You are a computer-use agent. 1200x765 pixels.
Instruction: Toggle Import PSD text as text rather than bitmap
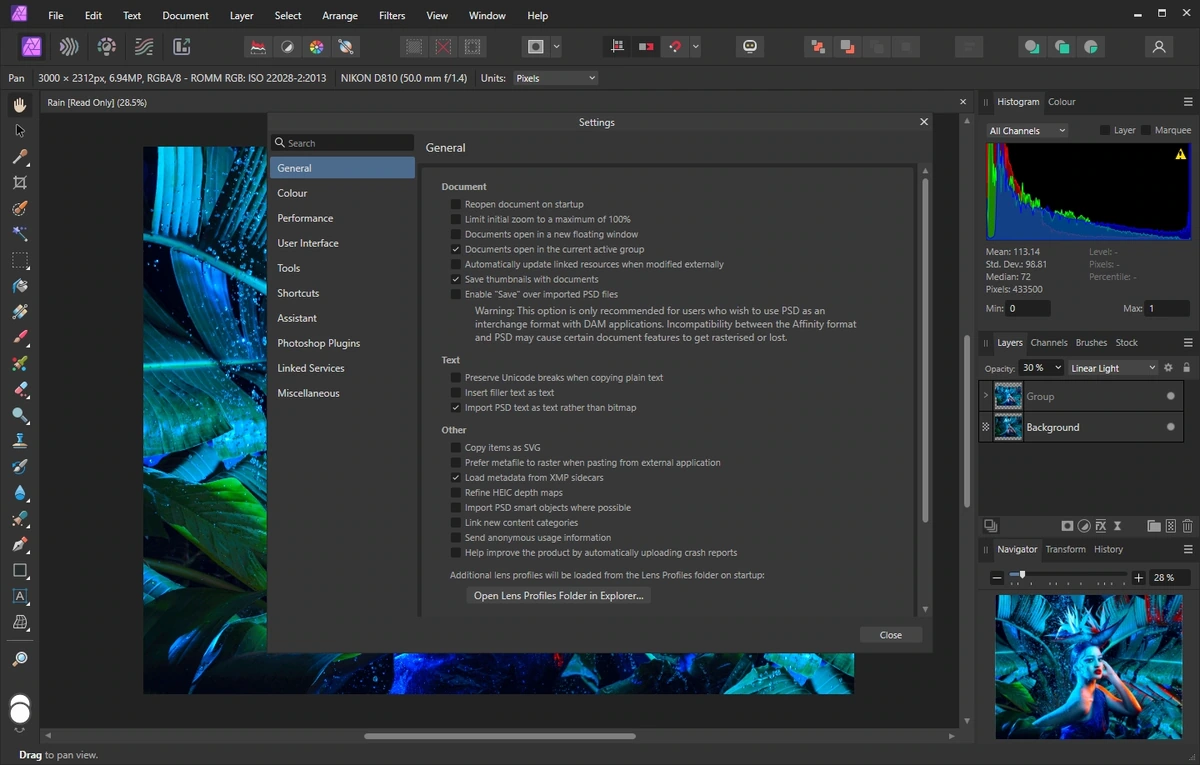(456, 408)
